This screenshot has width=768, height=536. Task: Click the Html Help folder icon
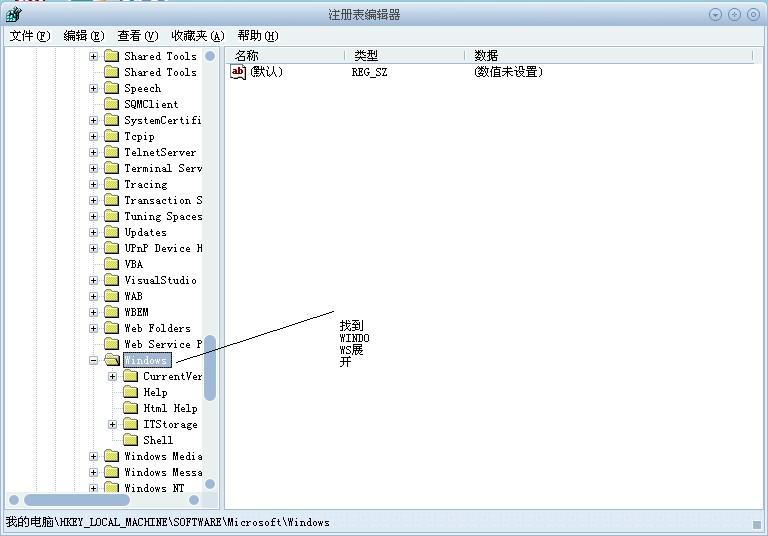coord(130,408)
